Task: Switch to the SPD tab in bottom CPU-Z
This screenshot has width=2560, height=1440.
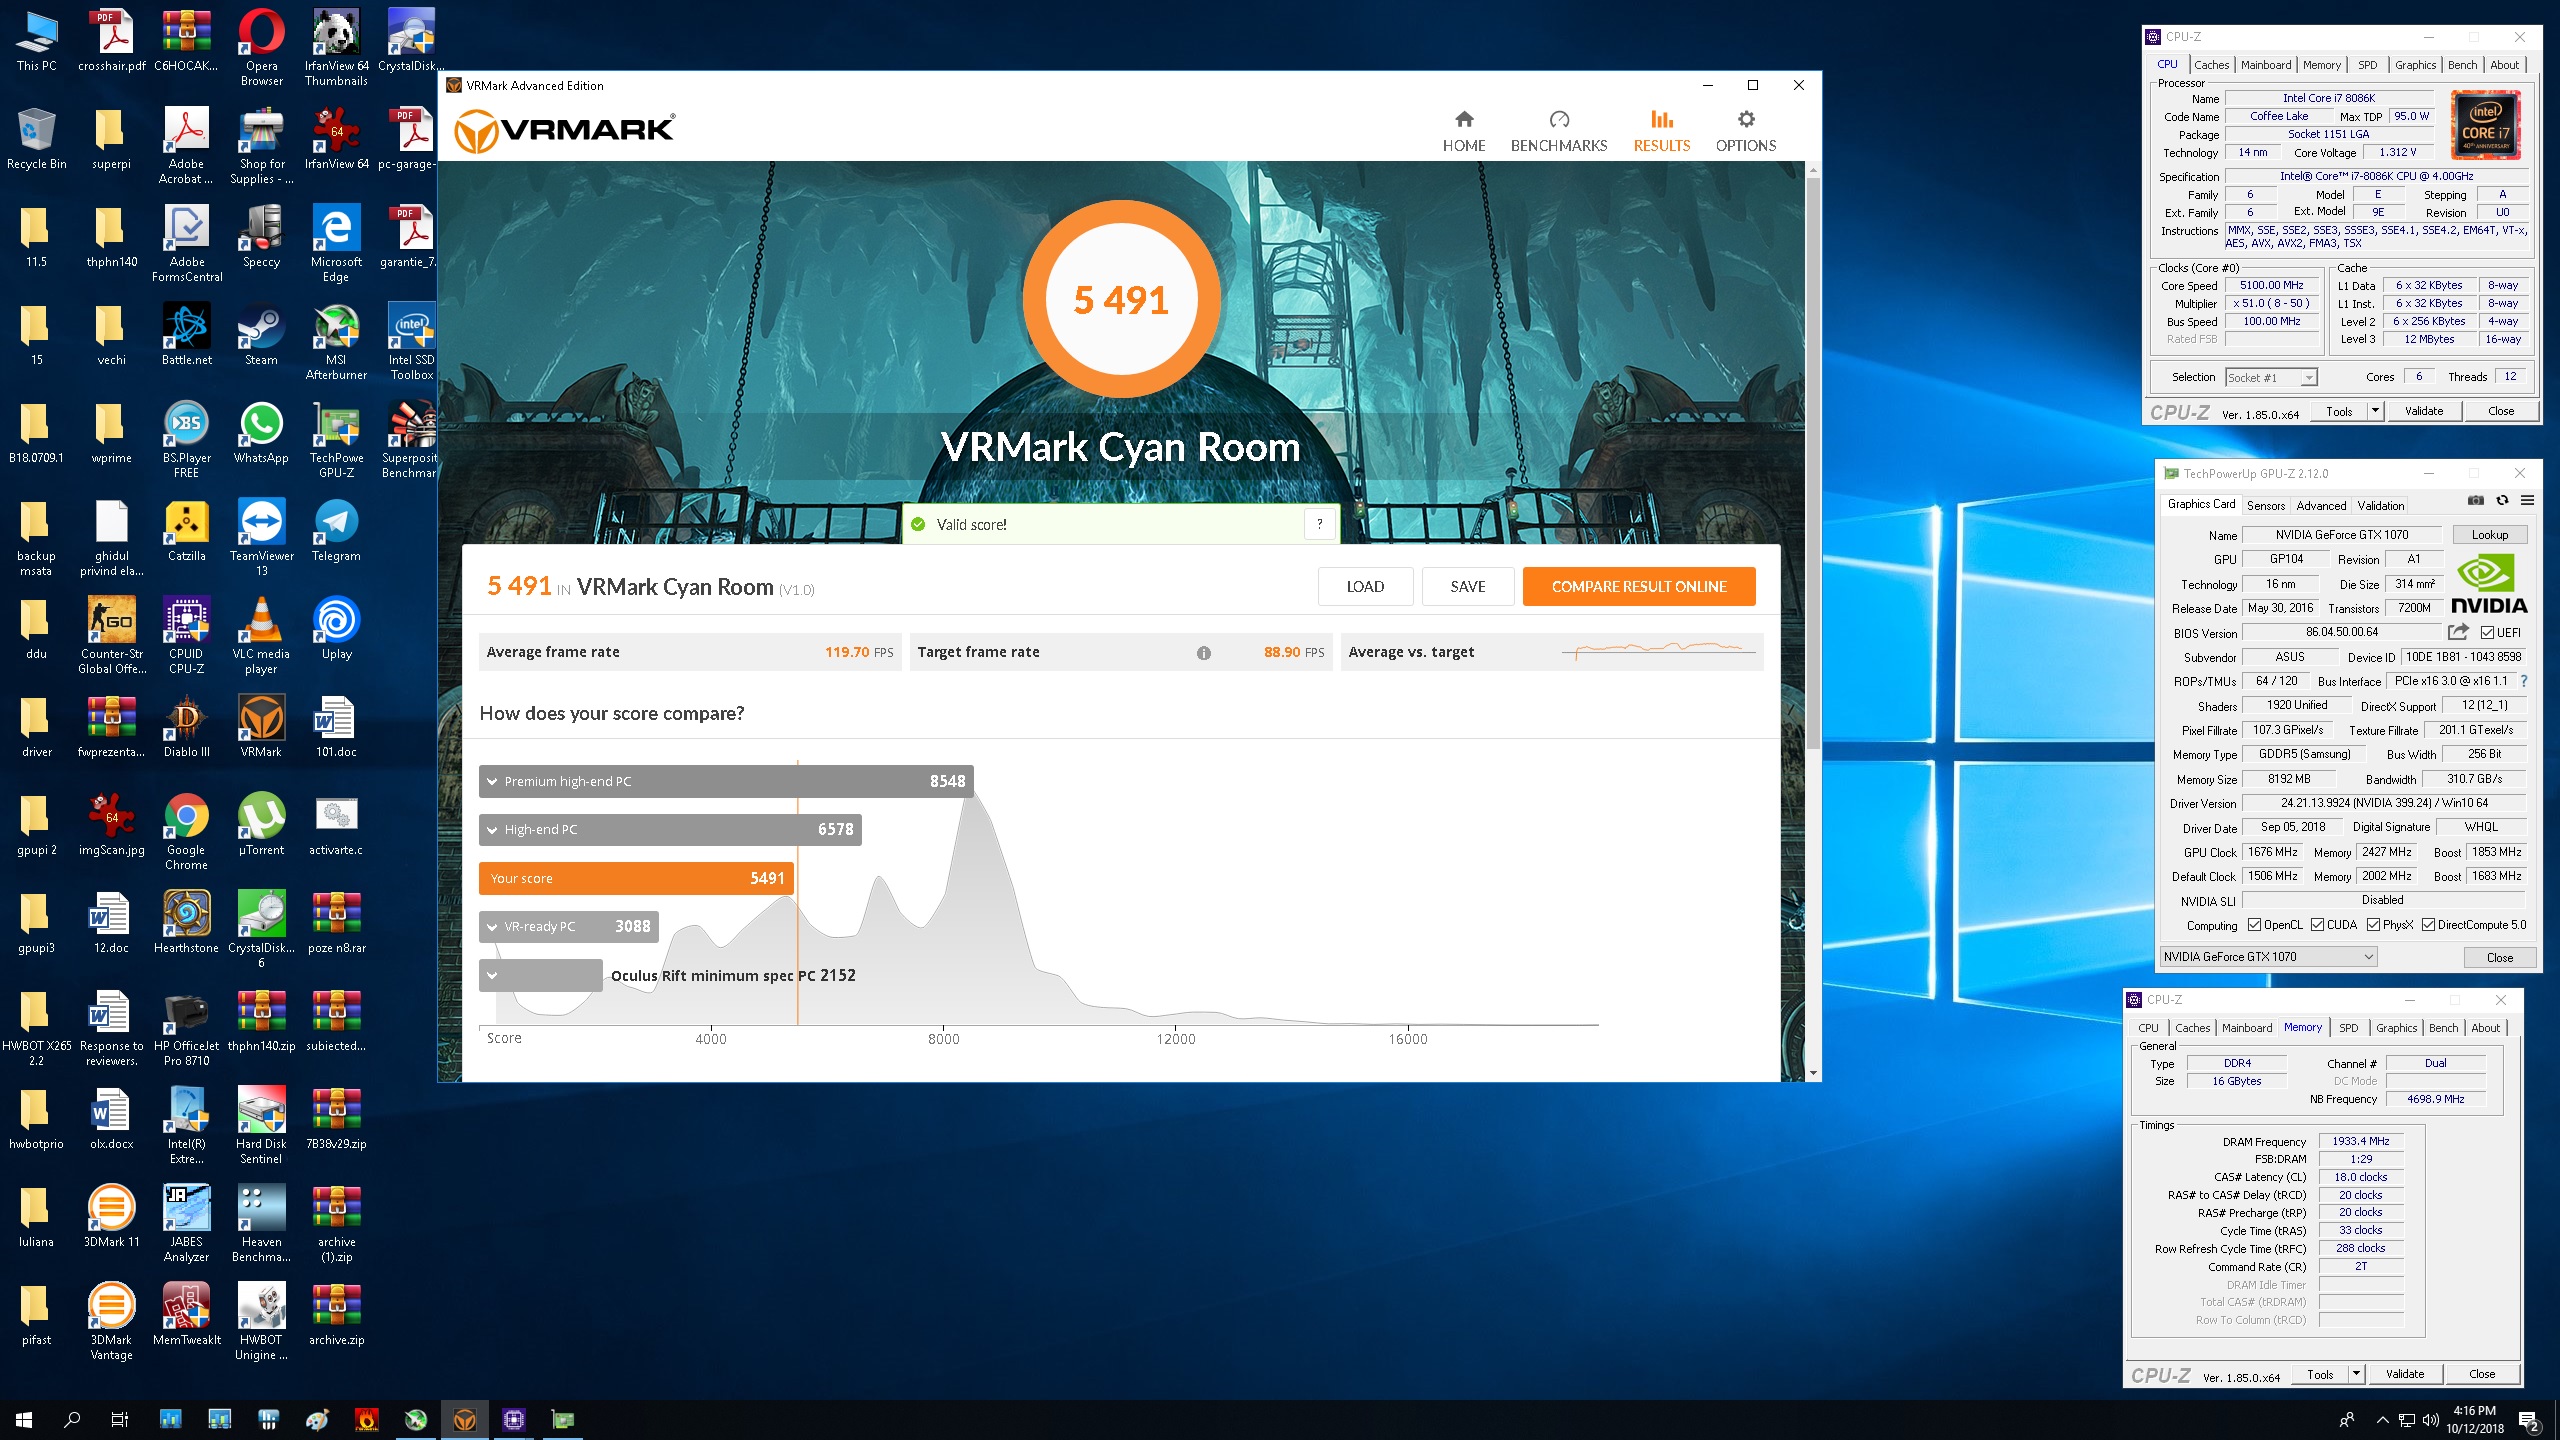Action: [x=2348, y=1028]
